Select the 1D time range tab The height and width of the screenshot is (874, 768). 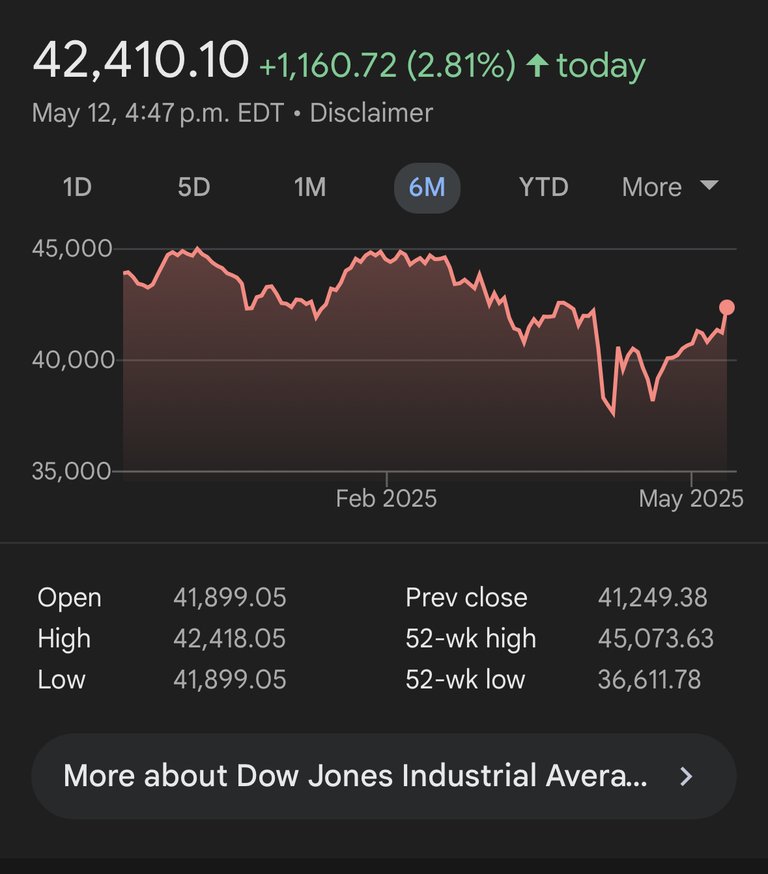(x=77, y=187)
